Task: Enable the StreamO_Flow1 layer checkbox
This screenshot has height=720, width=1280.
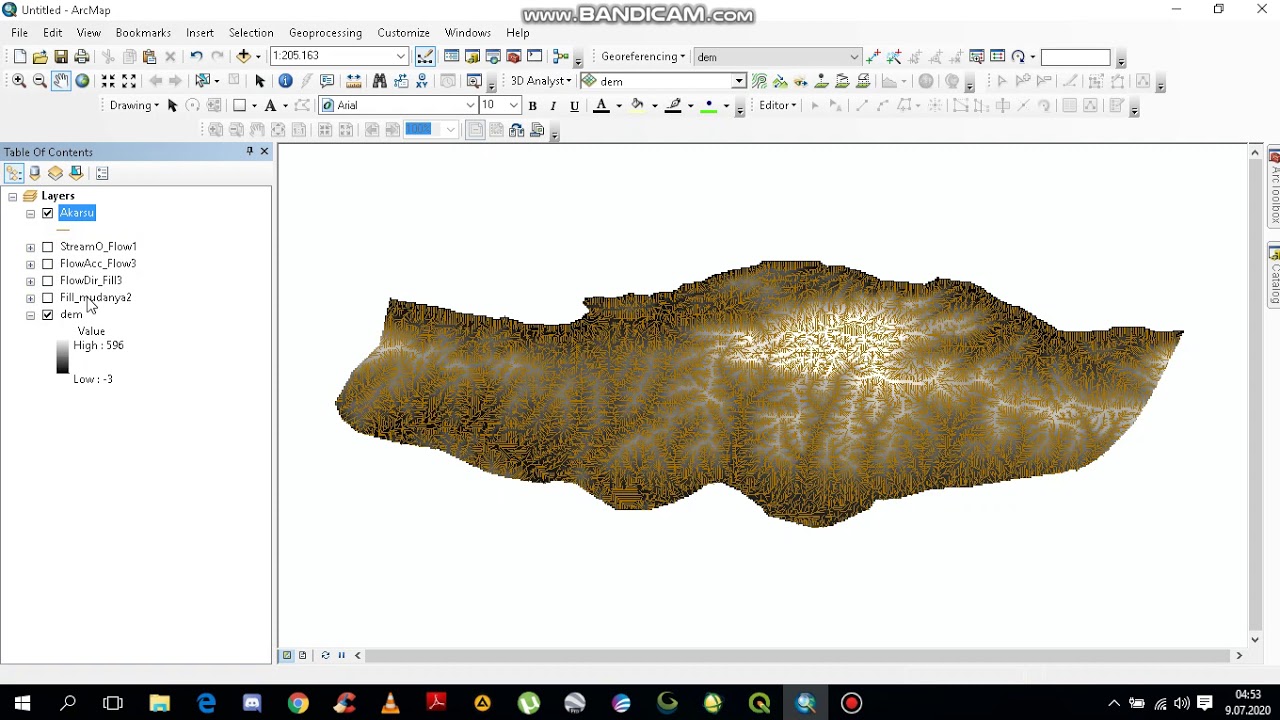Action: click(x=47, y=247)
